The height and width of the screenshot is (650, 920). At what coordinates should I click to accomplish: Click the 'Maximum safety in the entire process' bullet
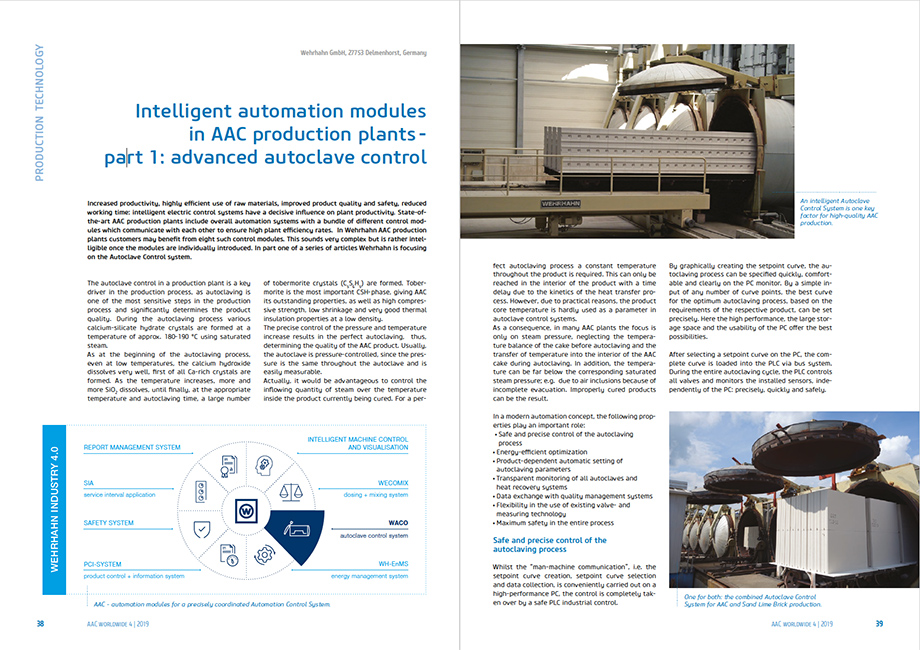click(x=554, y=523)
